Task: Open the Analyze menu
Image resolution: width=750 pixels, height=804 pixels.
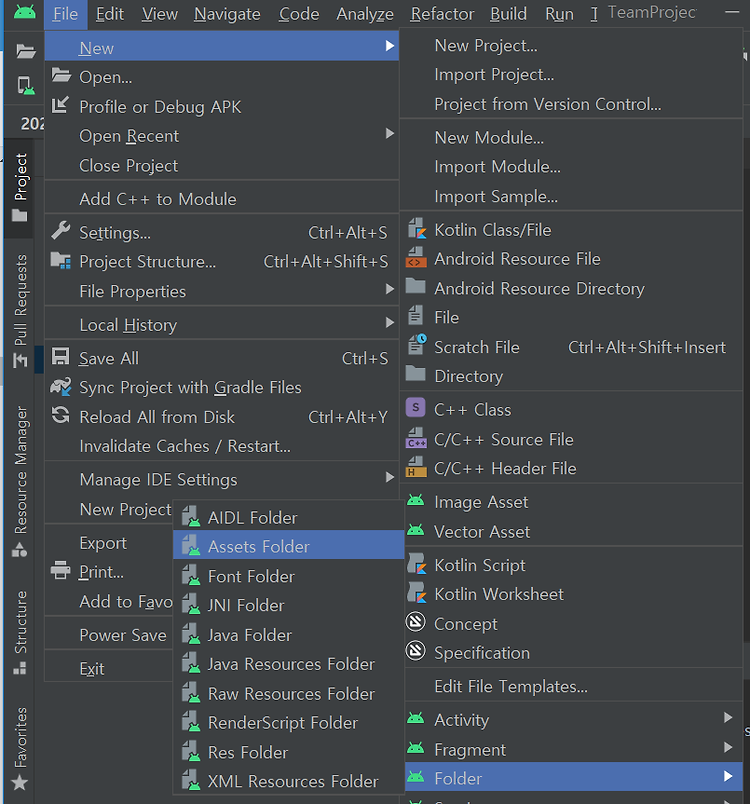Action: click(x=365, y=14)
